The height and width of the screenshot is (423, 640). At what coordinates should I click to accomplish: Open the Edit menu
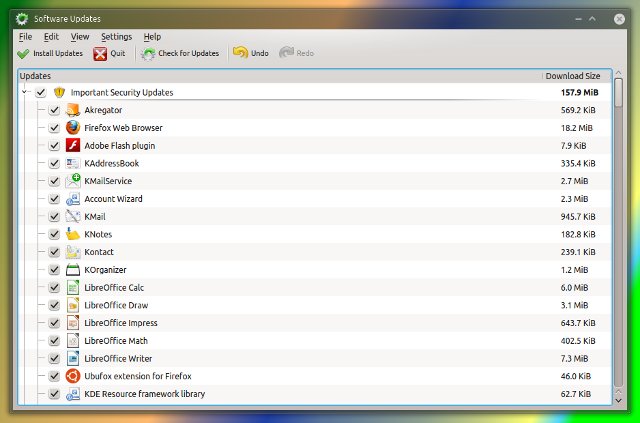tap(51, 37)
